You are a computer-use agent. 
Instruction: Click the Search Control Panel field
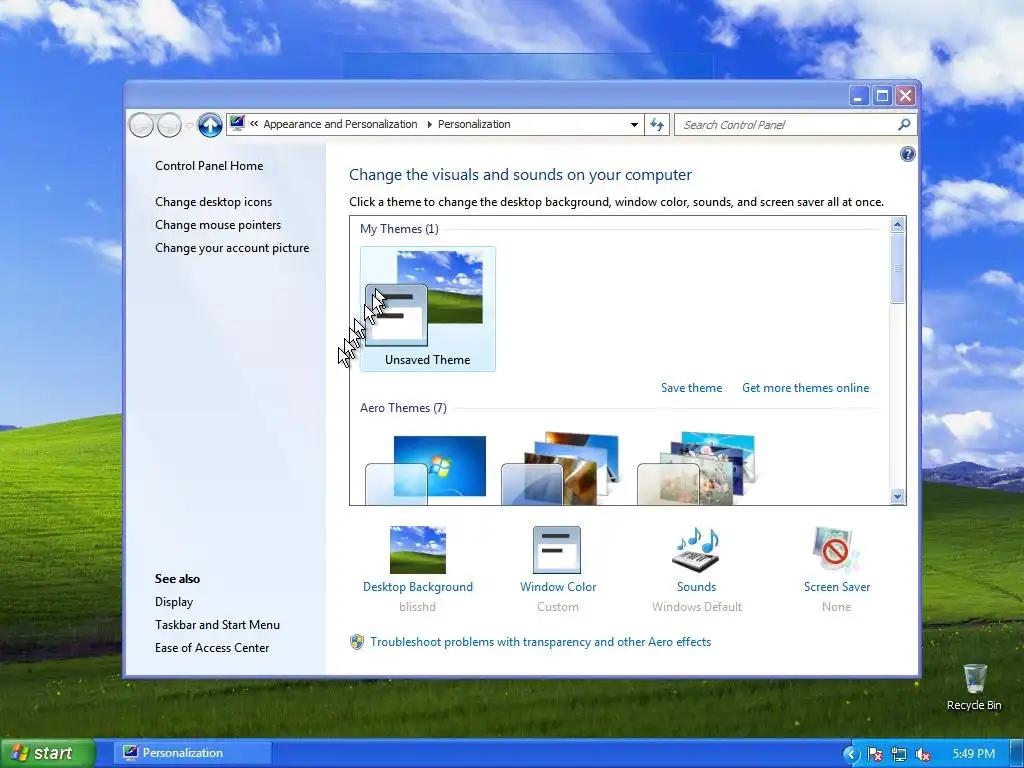point(795,125)
